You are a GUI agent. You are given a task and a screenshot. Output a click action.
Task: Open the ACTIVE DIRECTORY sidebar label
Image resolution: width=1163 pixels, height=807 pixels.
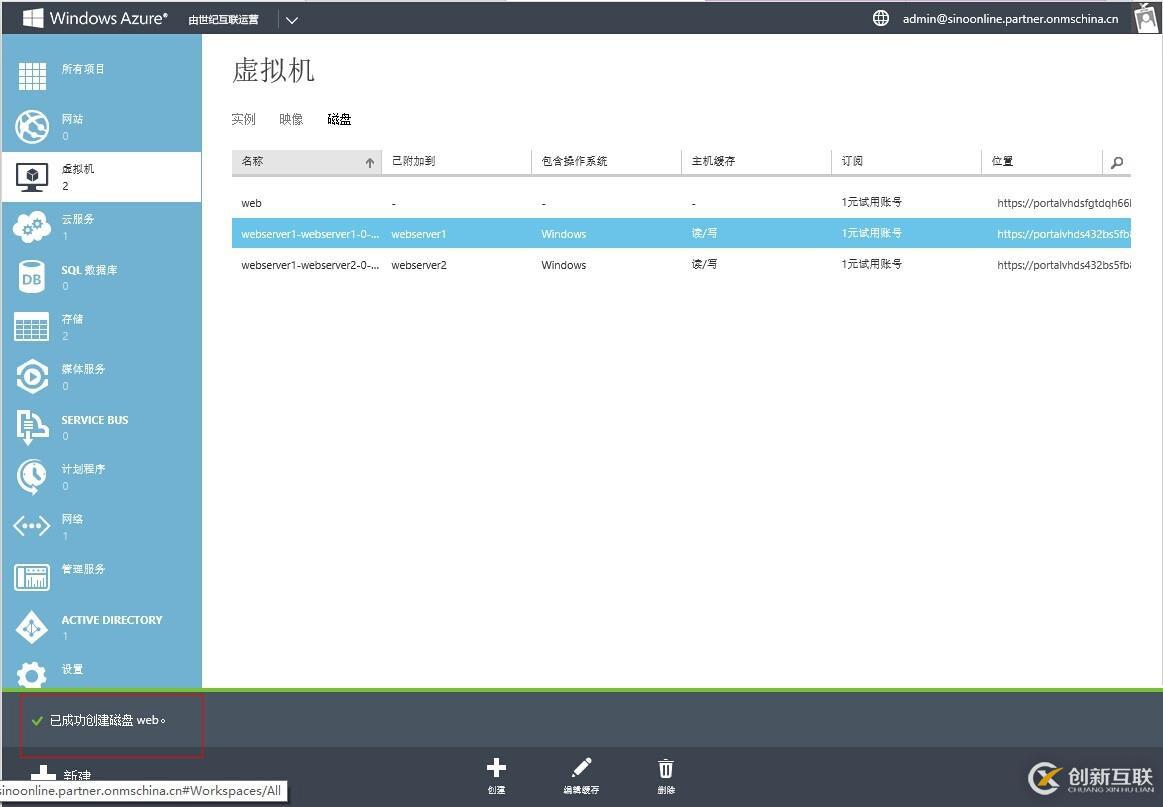pos(112,620)
